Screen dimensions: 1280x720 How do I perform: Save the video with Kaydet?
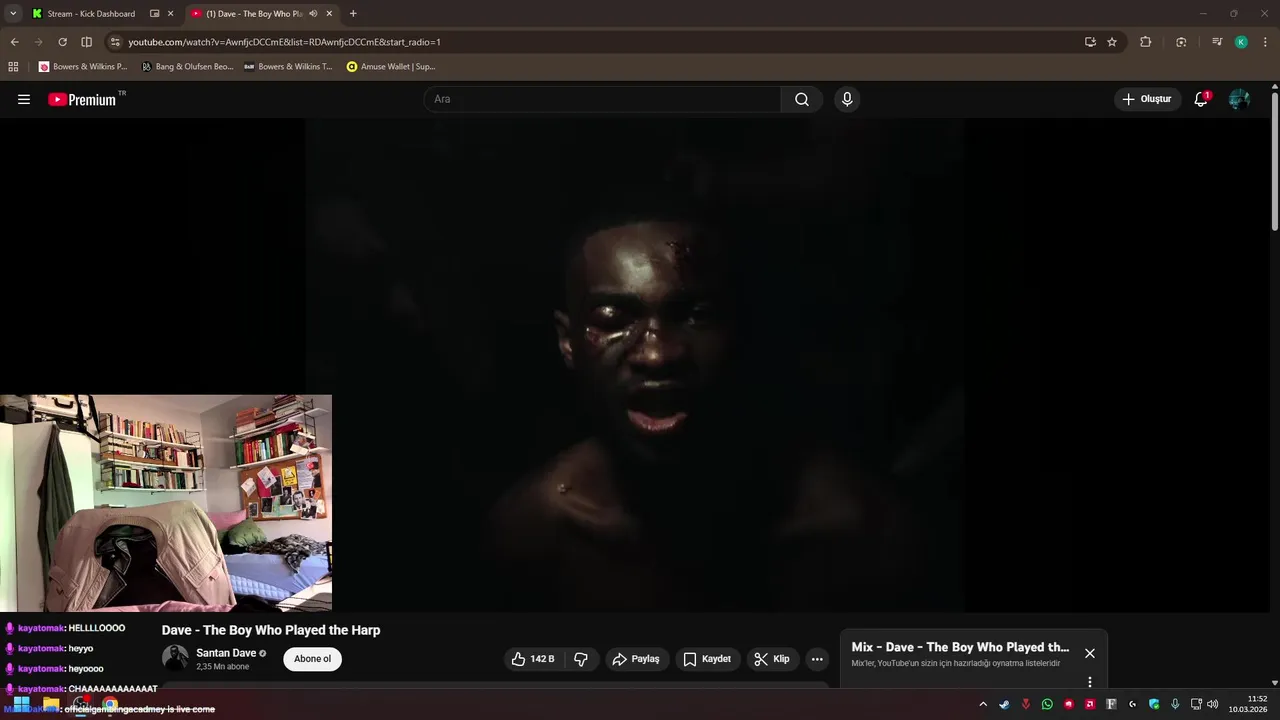(x=707, y=659)
